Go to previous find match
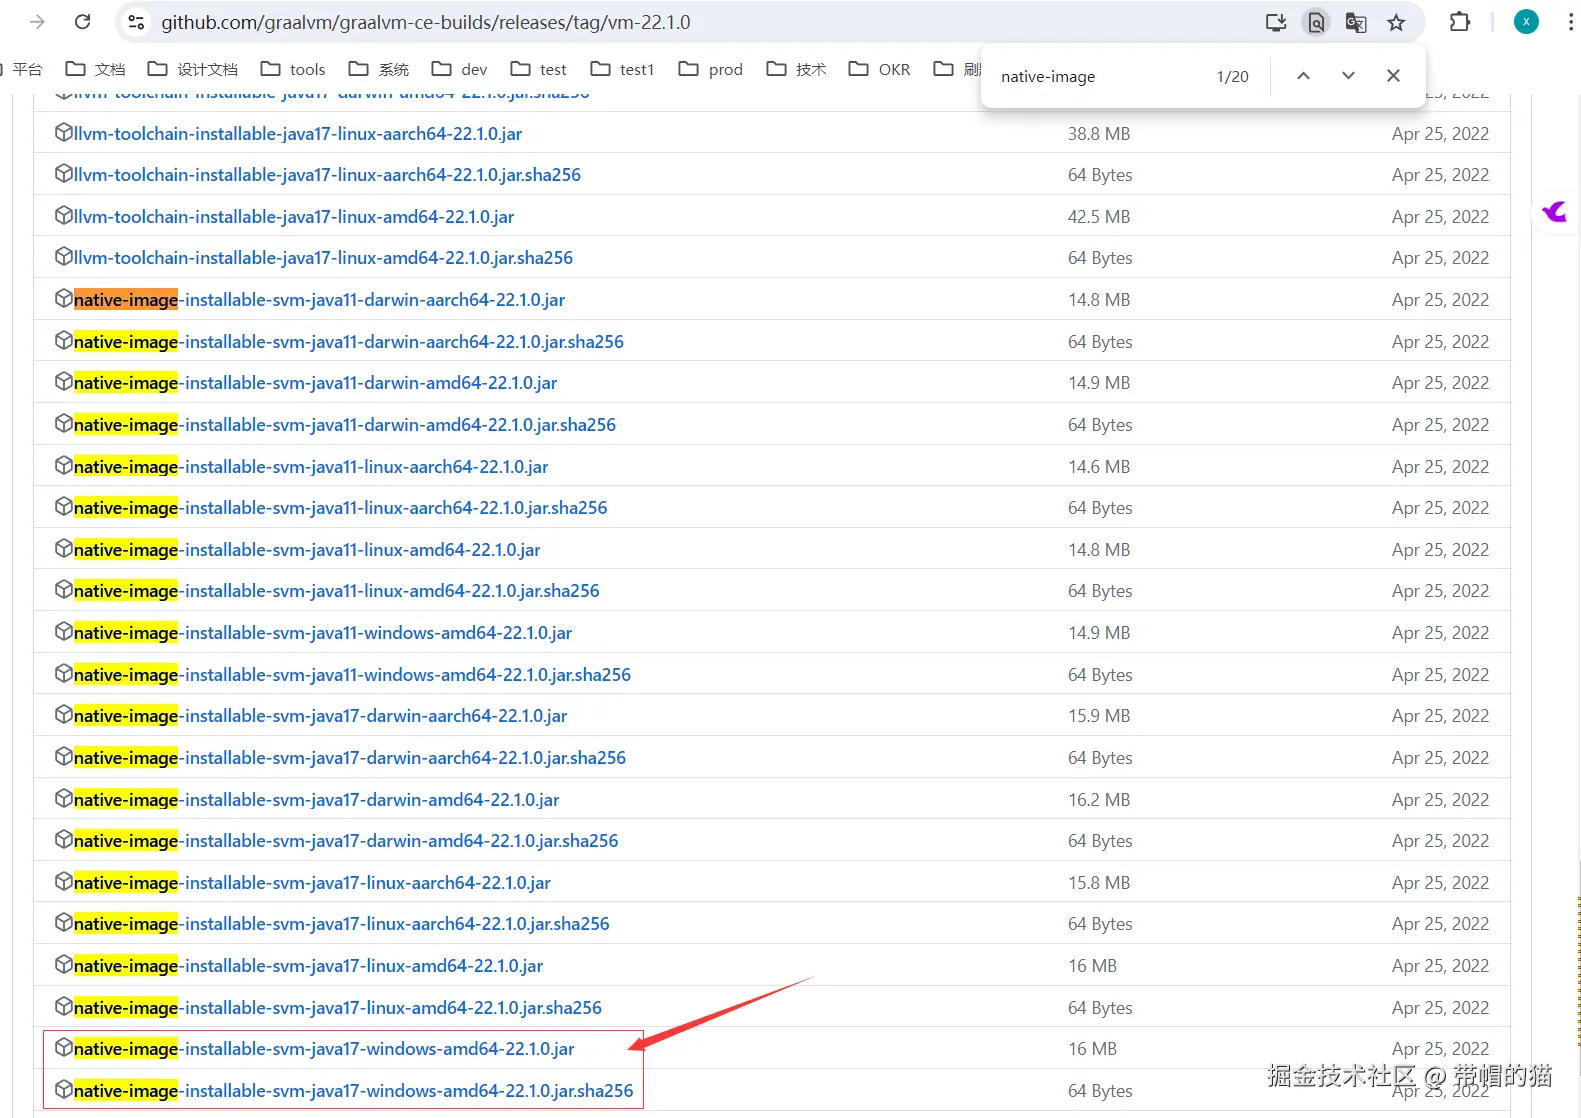The width and height of the screenshot is (1581, 1118). pyautogui.click(x=1303, y=76)
